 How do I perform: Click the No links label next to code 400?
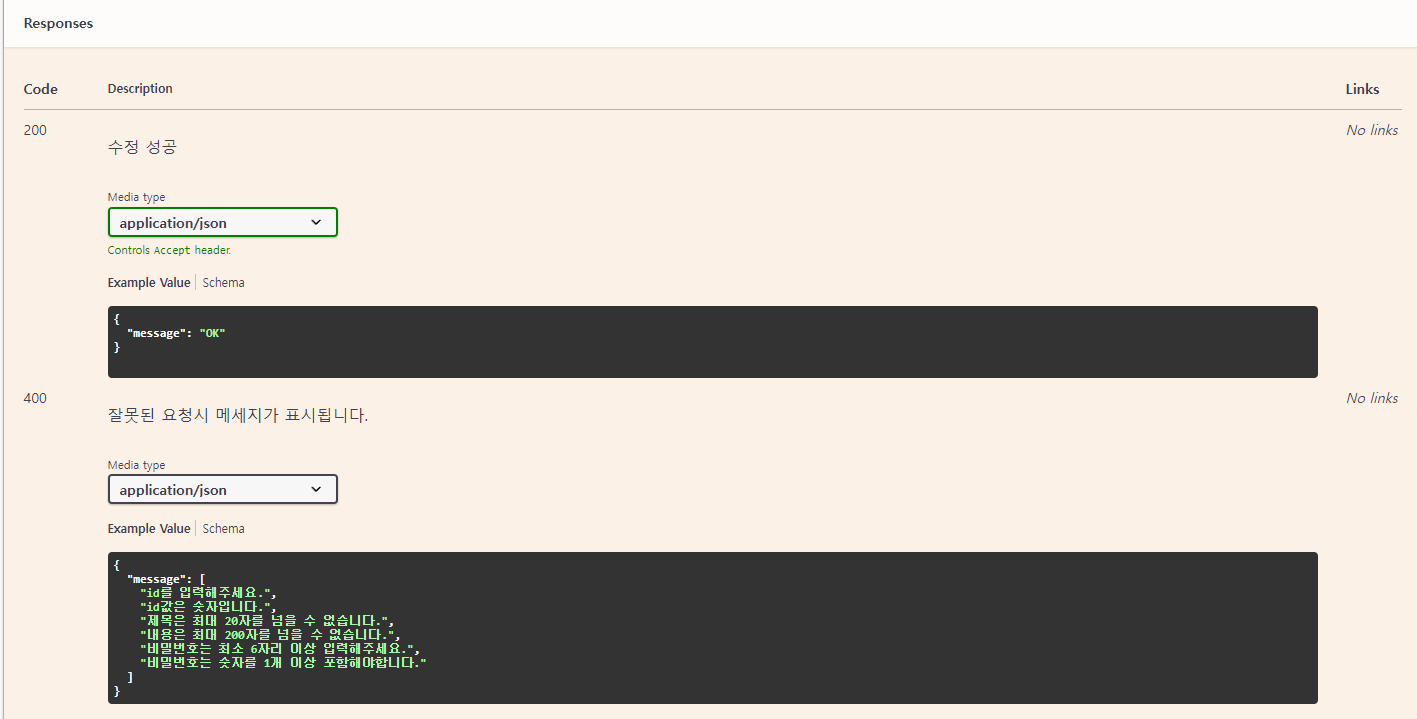(1371, 397)
